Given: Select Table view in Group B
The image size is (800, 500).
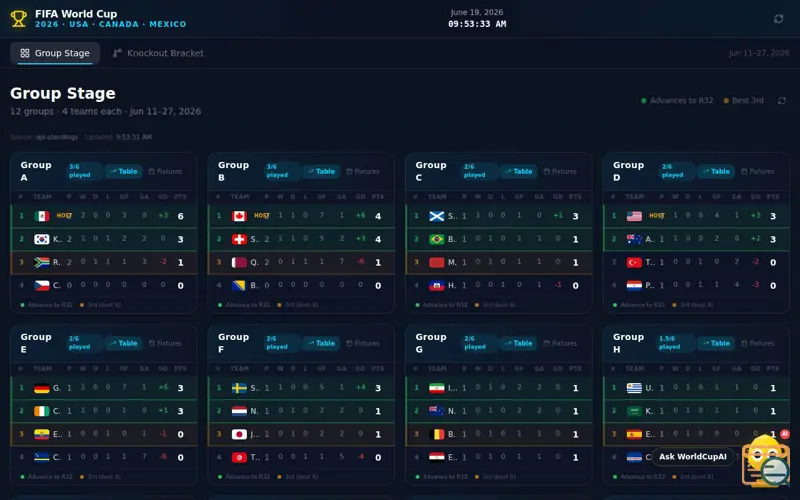Looking at the screenshot, I should coord(321,171).
